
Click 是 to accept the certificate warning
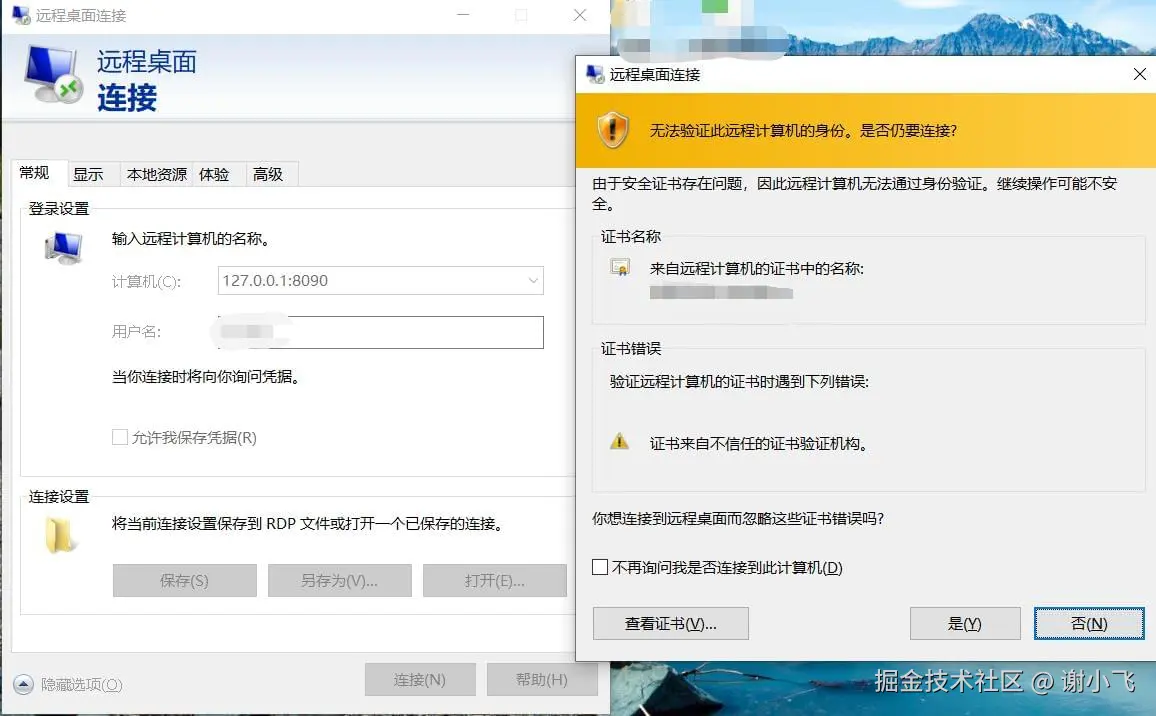(964, 623)
